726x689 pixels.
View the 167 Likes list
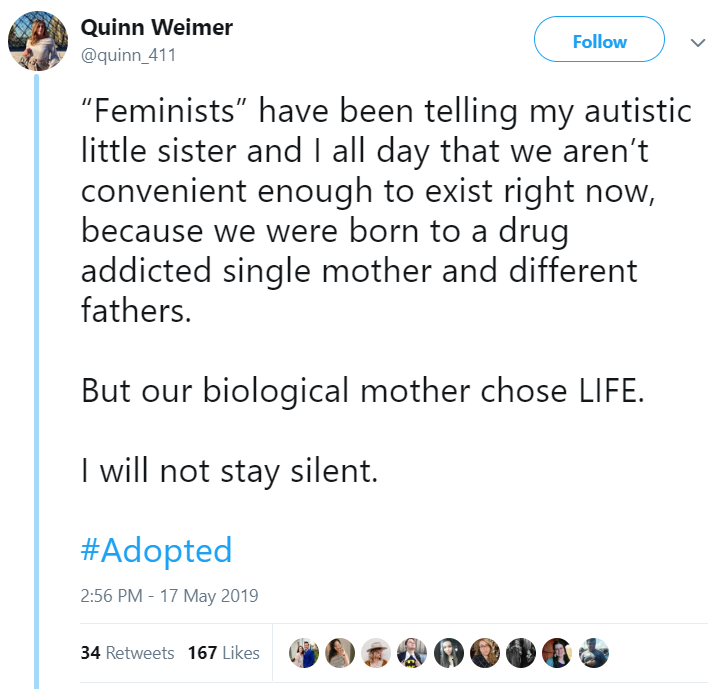click(223, 653)
